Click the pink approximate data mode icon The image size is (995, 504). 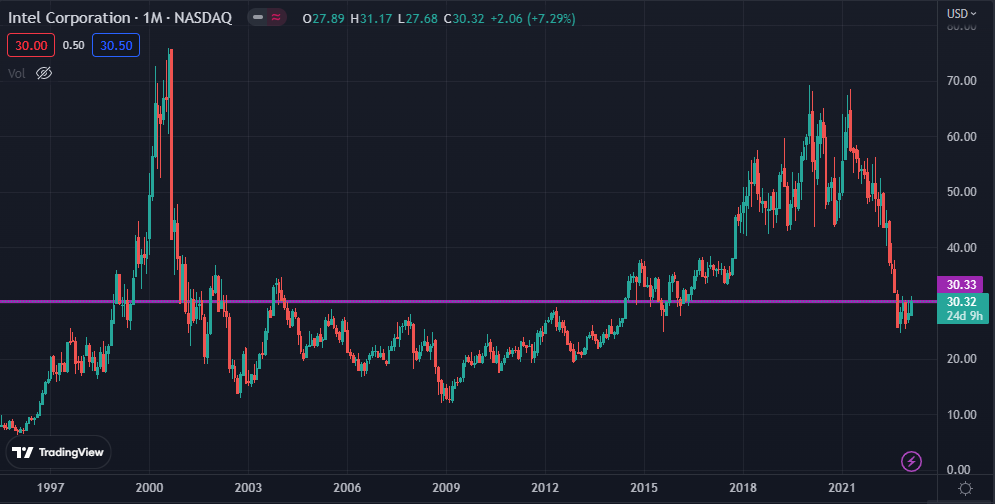276,18
